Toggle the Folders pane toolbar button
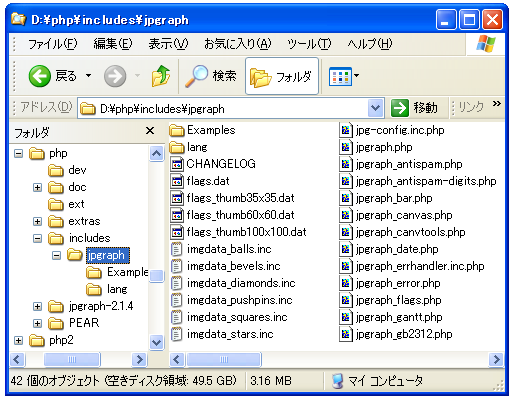 click(282, 76)
